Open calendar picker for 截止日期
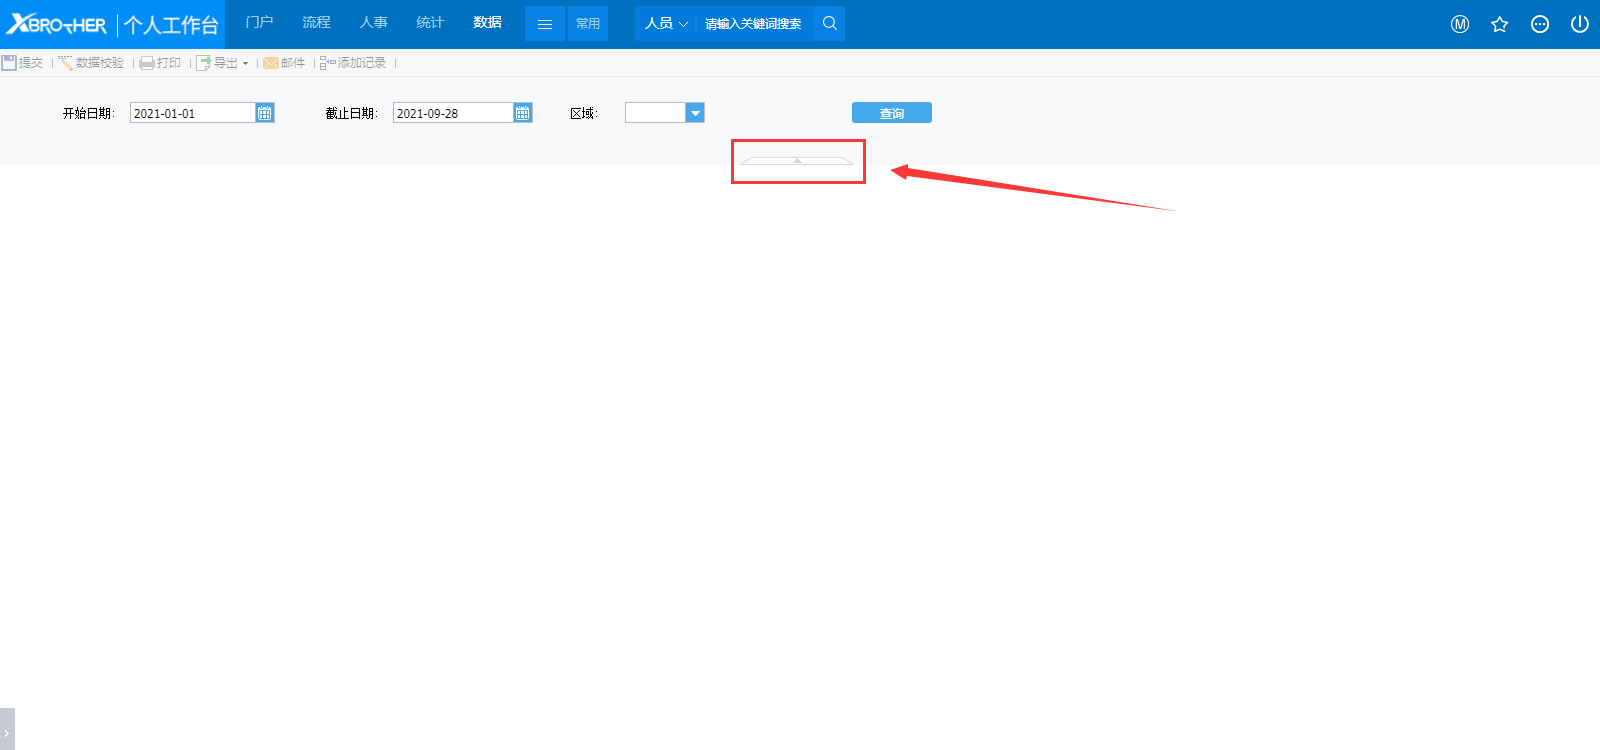 pyautogui.click(x=523, y=113)
